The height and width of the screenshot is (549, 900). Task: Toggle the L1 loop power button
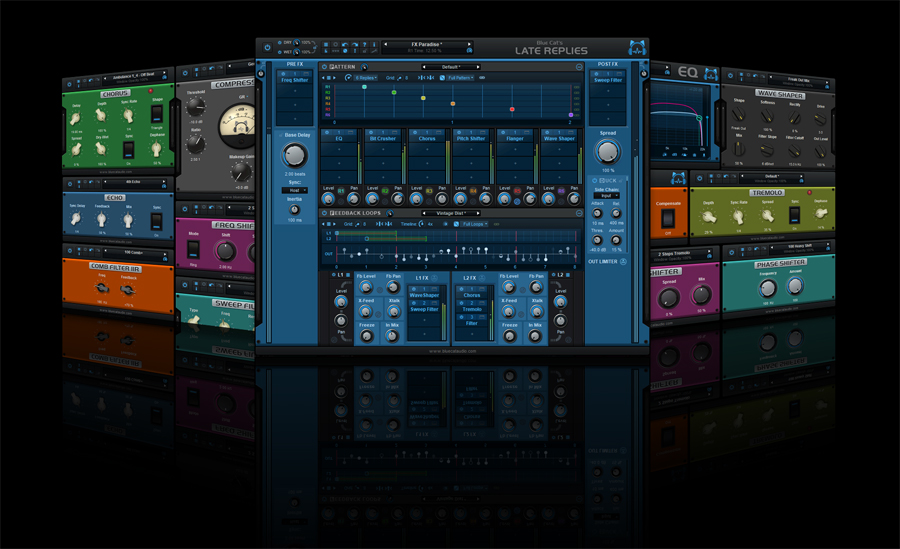coord(332,275)
